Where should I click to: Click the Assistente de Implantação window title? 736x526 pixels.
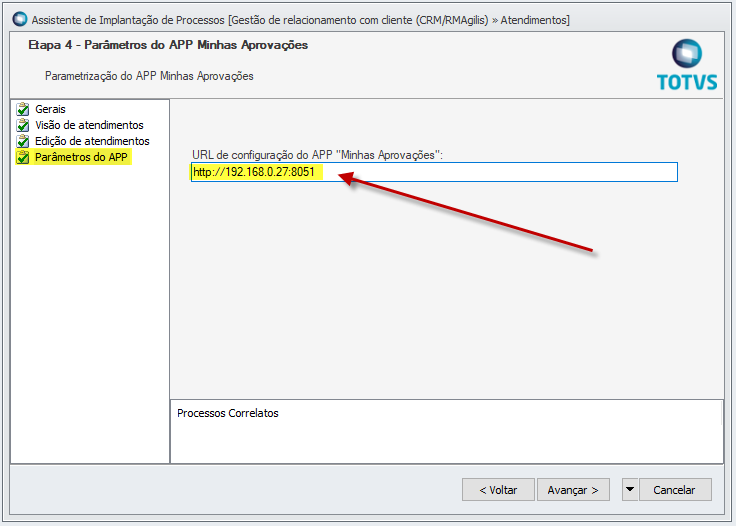[x=300, y=20]
